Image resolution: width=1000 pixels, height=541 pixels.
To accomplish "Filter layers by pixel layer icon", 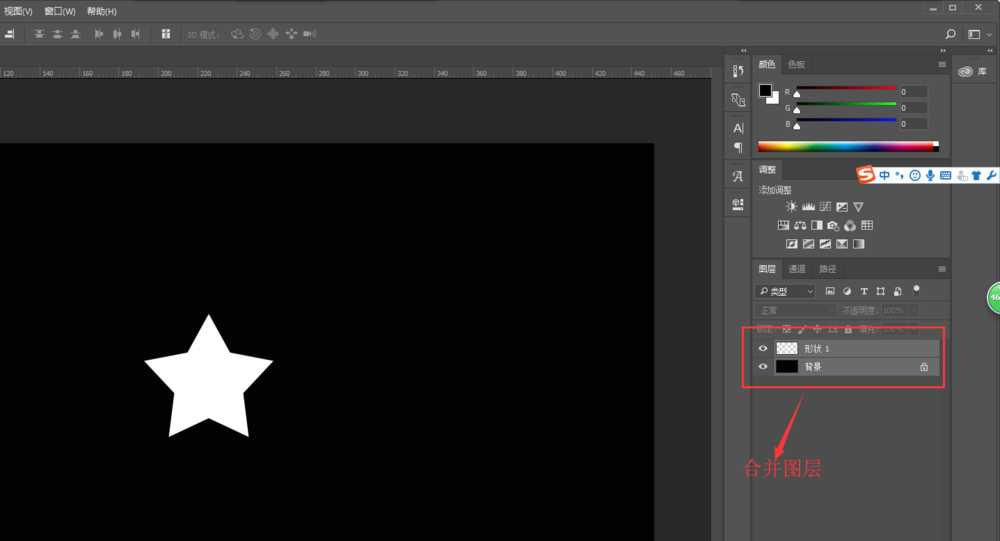I will [830, 291].
